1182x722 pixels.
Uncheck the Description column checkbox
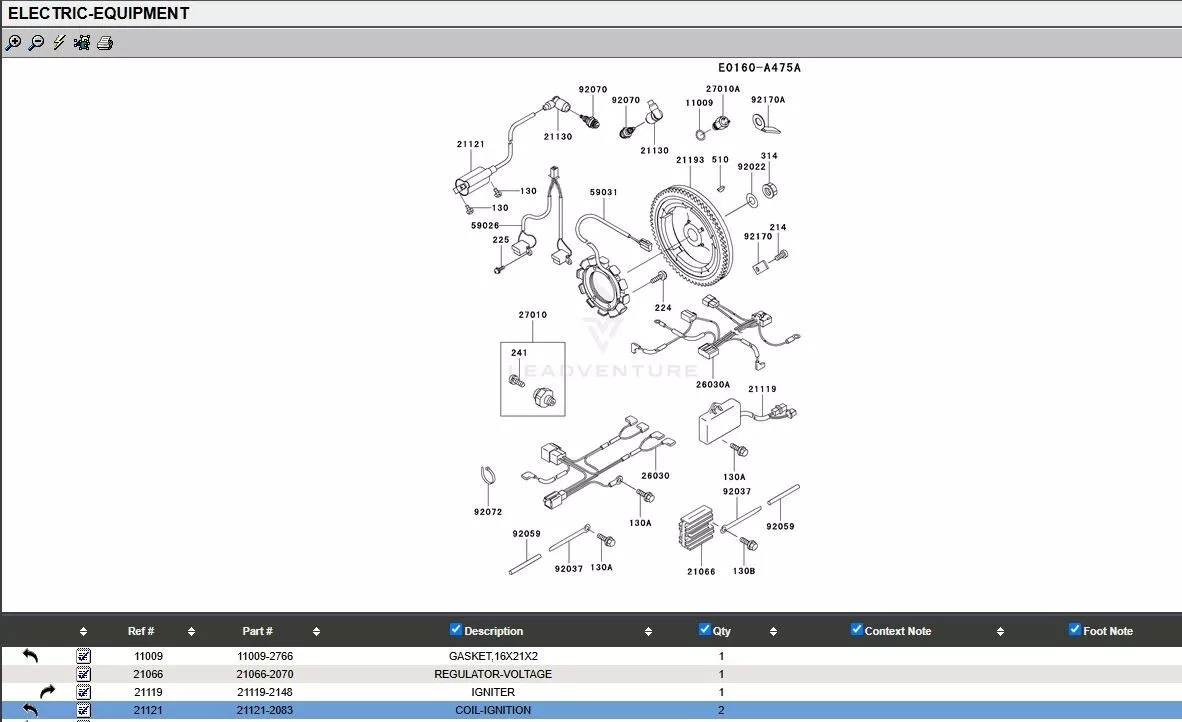(456, 630)
